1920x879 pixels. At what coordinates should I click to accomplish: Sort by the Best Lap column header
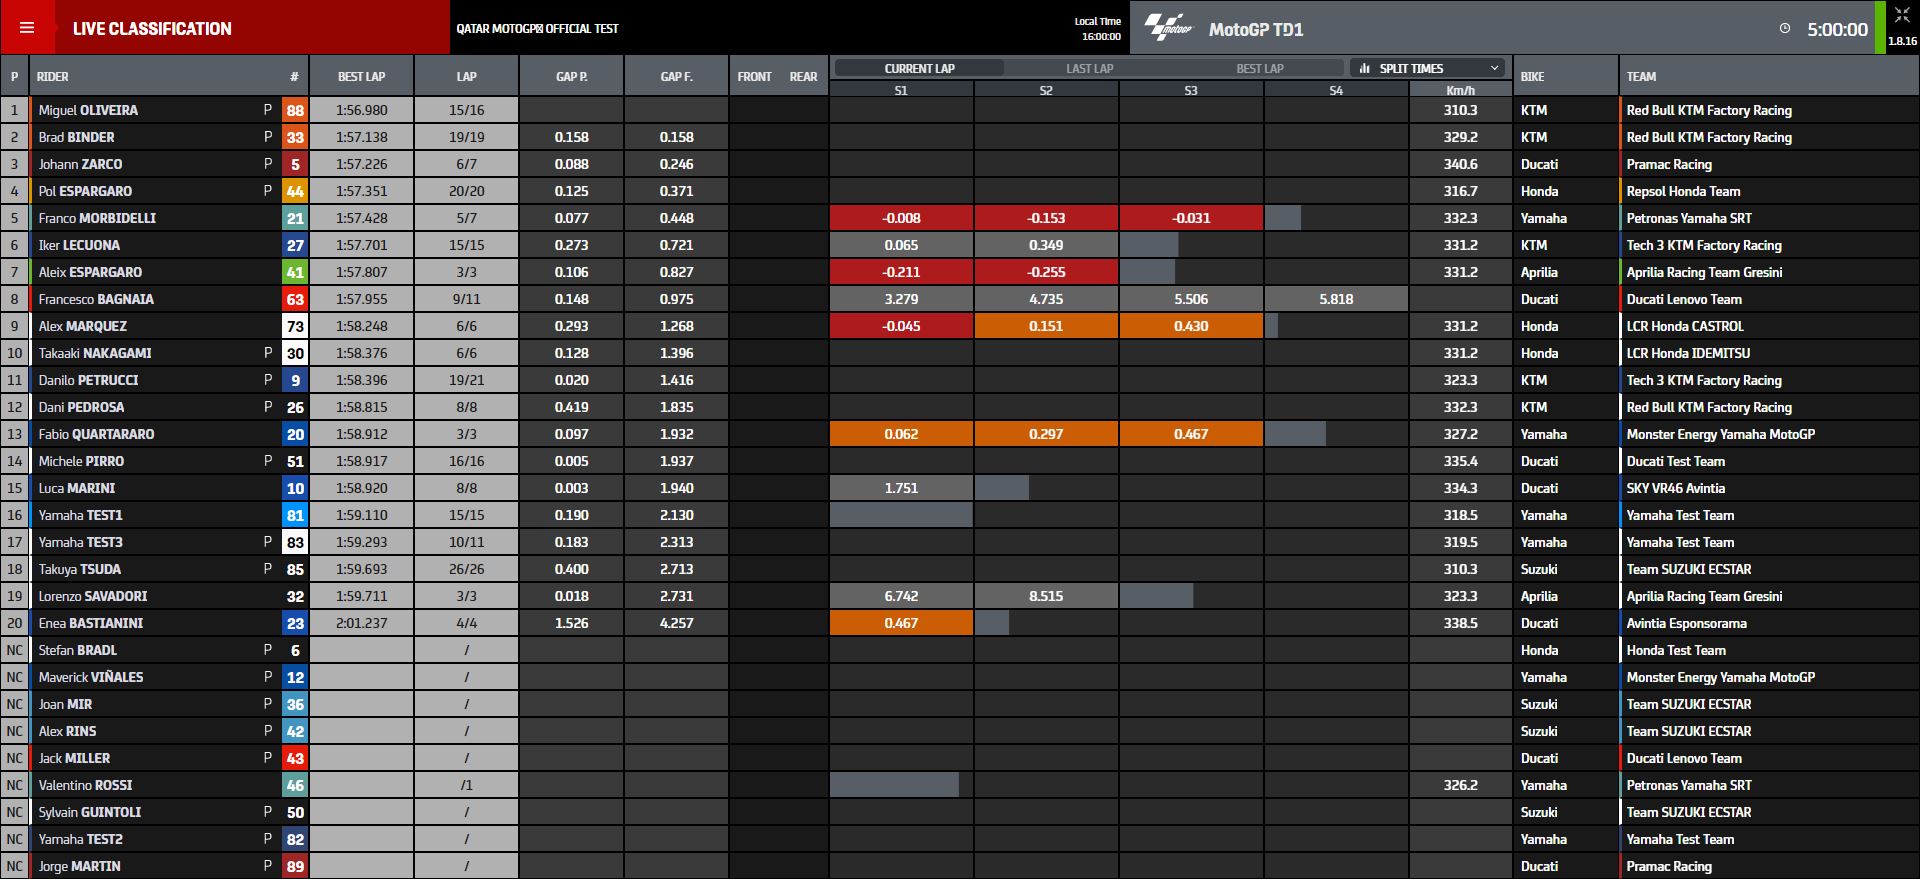tap(361, 76)
